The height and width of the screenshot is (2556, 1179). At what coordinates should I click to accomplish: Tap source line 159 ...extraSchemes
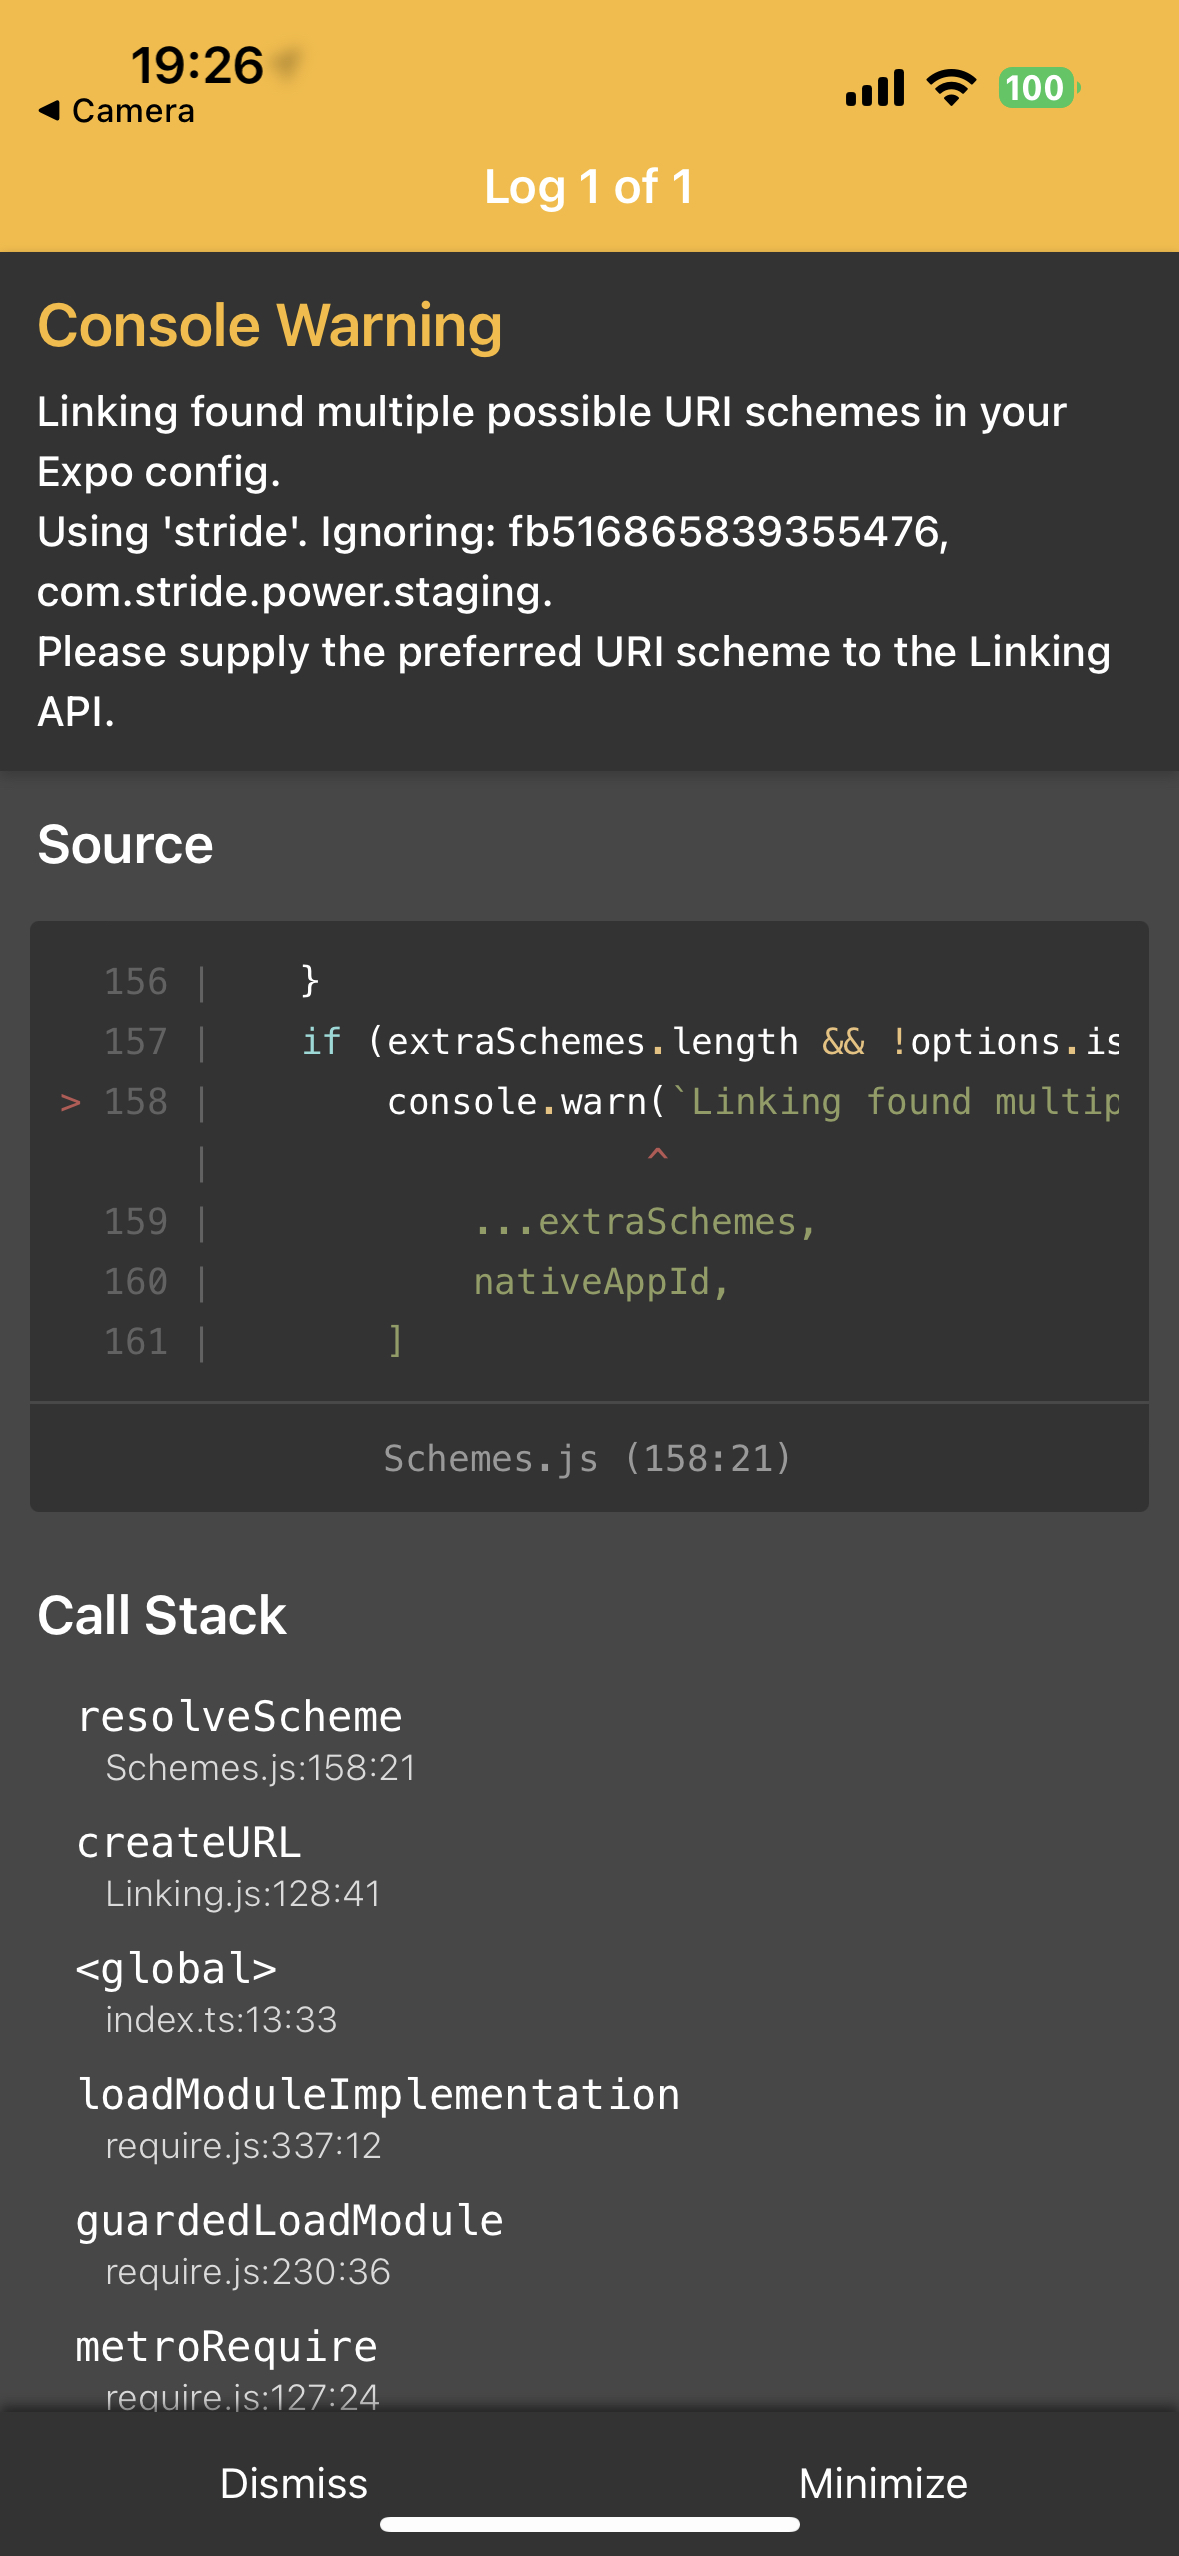[x=645, y=1221]
